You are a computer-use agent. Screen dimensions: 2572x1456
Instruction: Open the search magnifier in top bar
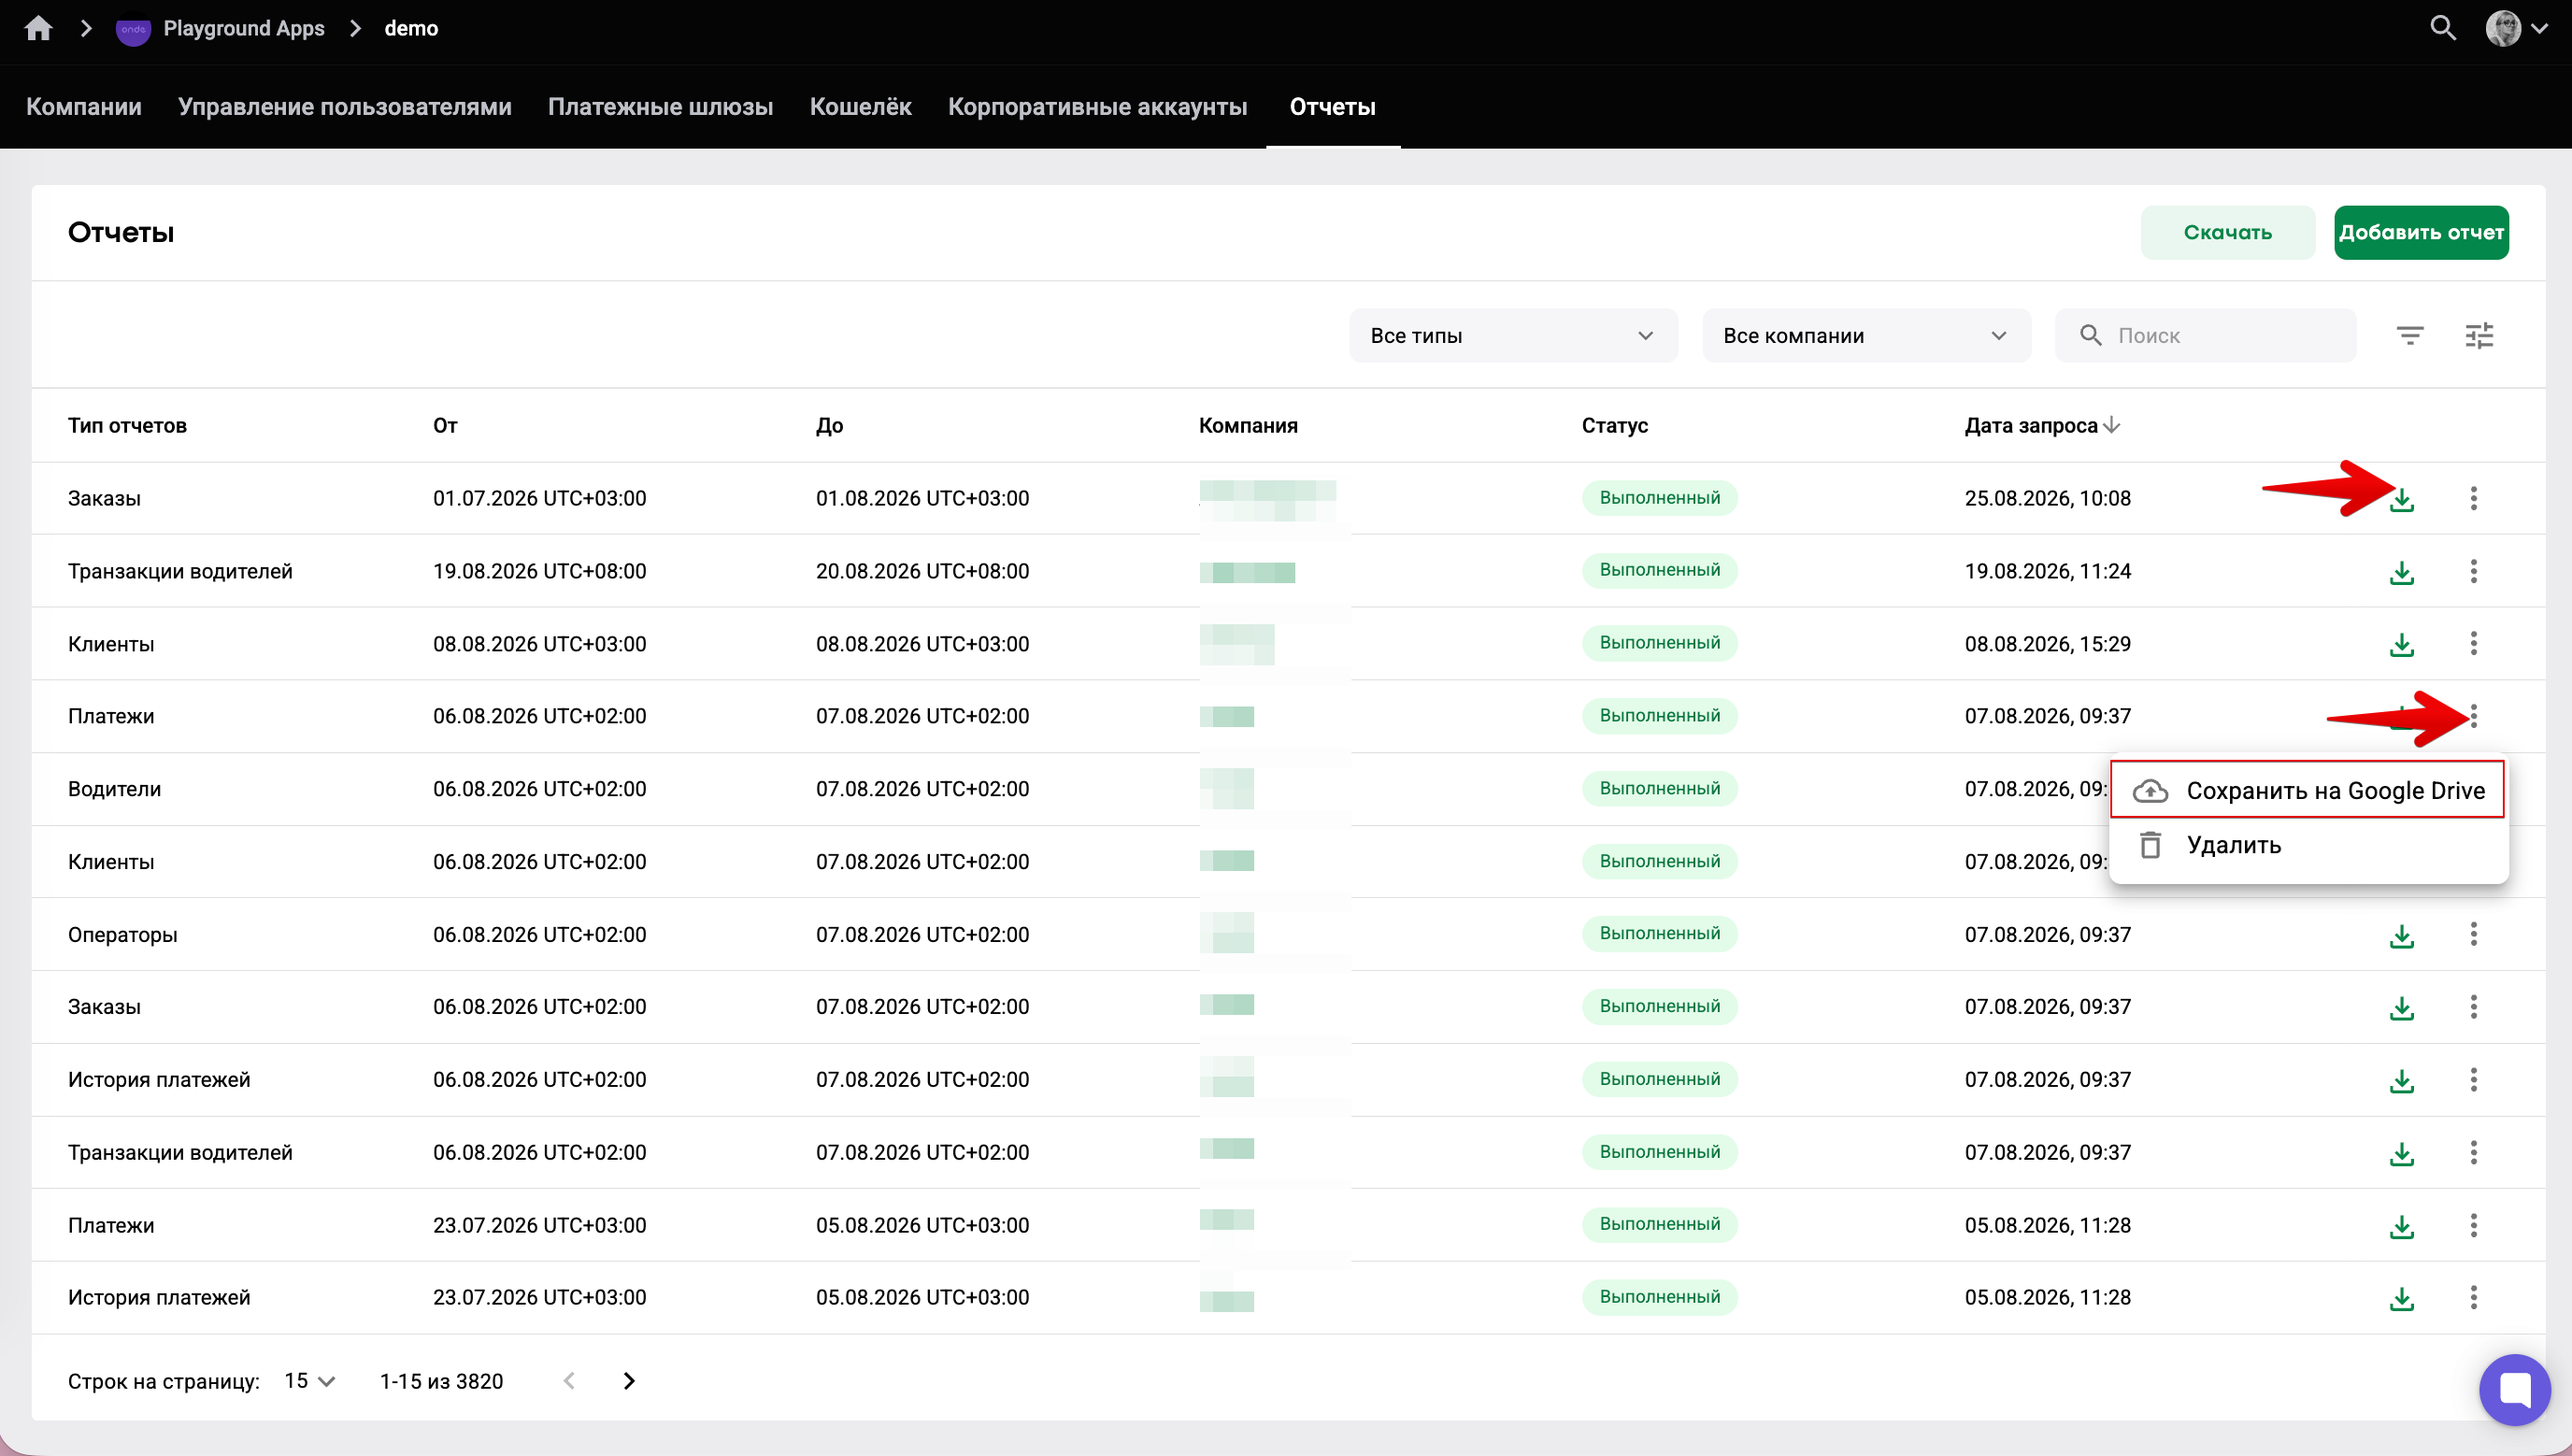click(2443, 28)
